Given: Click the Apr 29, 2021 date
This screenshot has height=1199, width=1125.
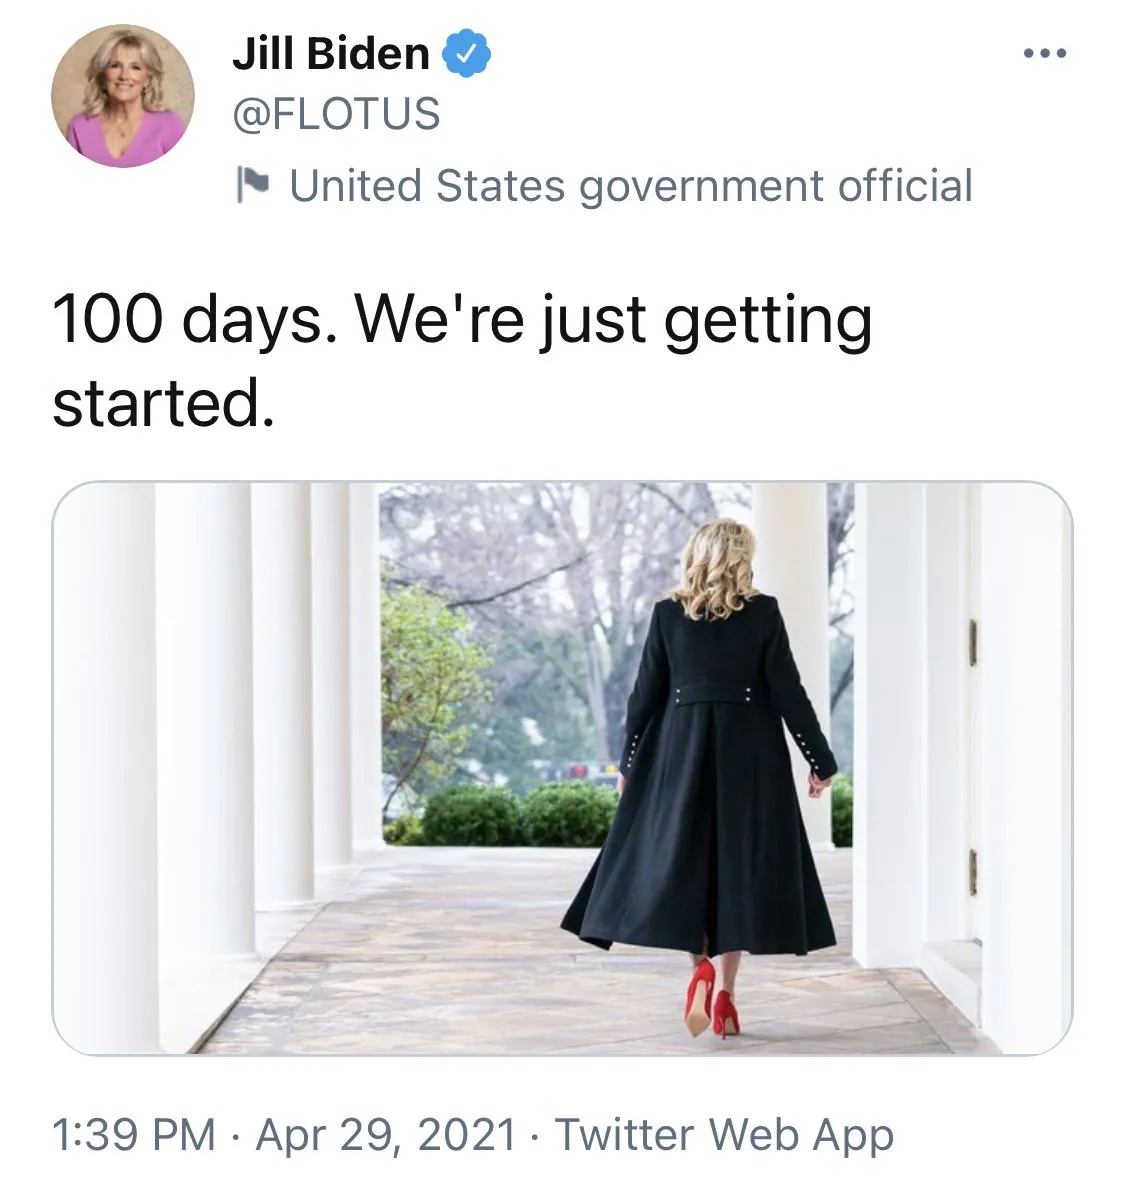Looking at the screenshot, I should click(386, 1135).
